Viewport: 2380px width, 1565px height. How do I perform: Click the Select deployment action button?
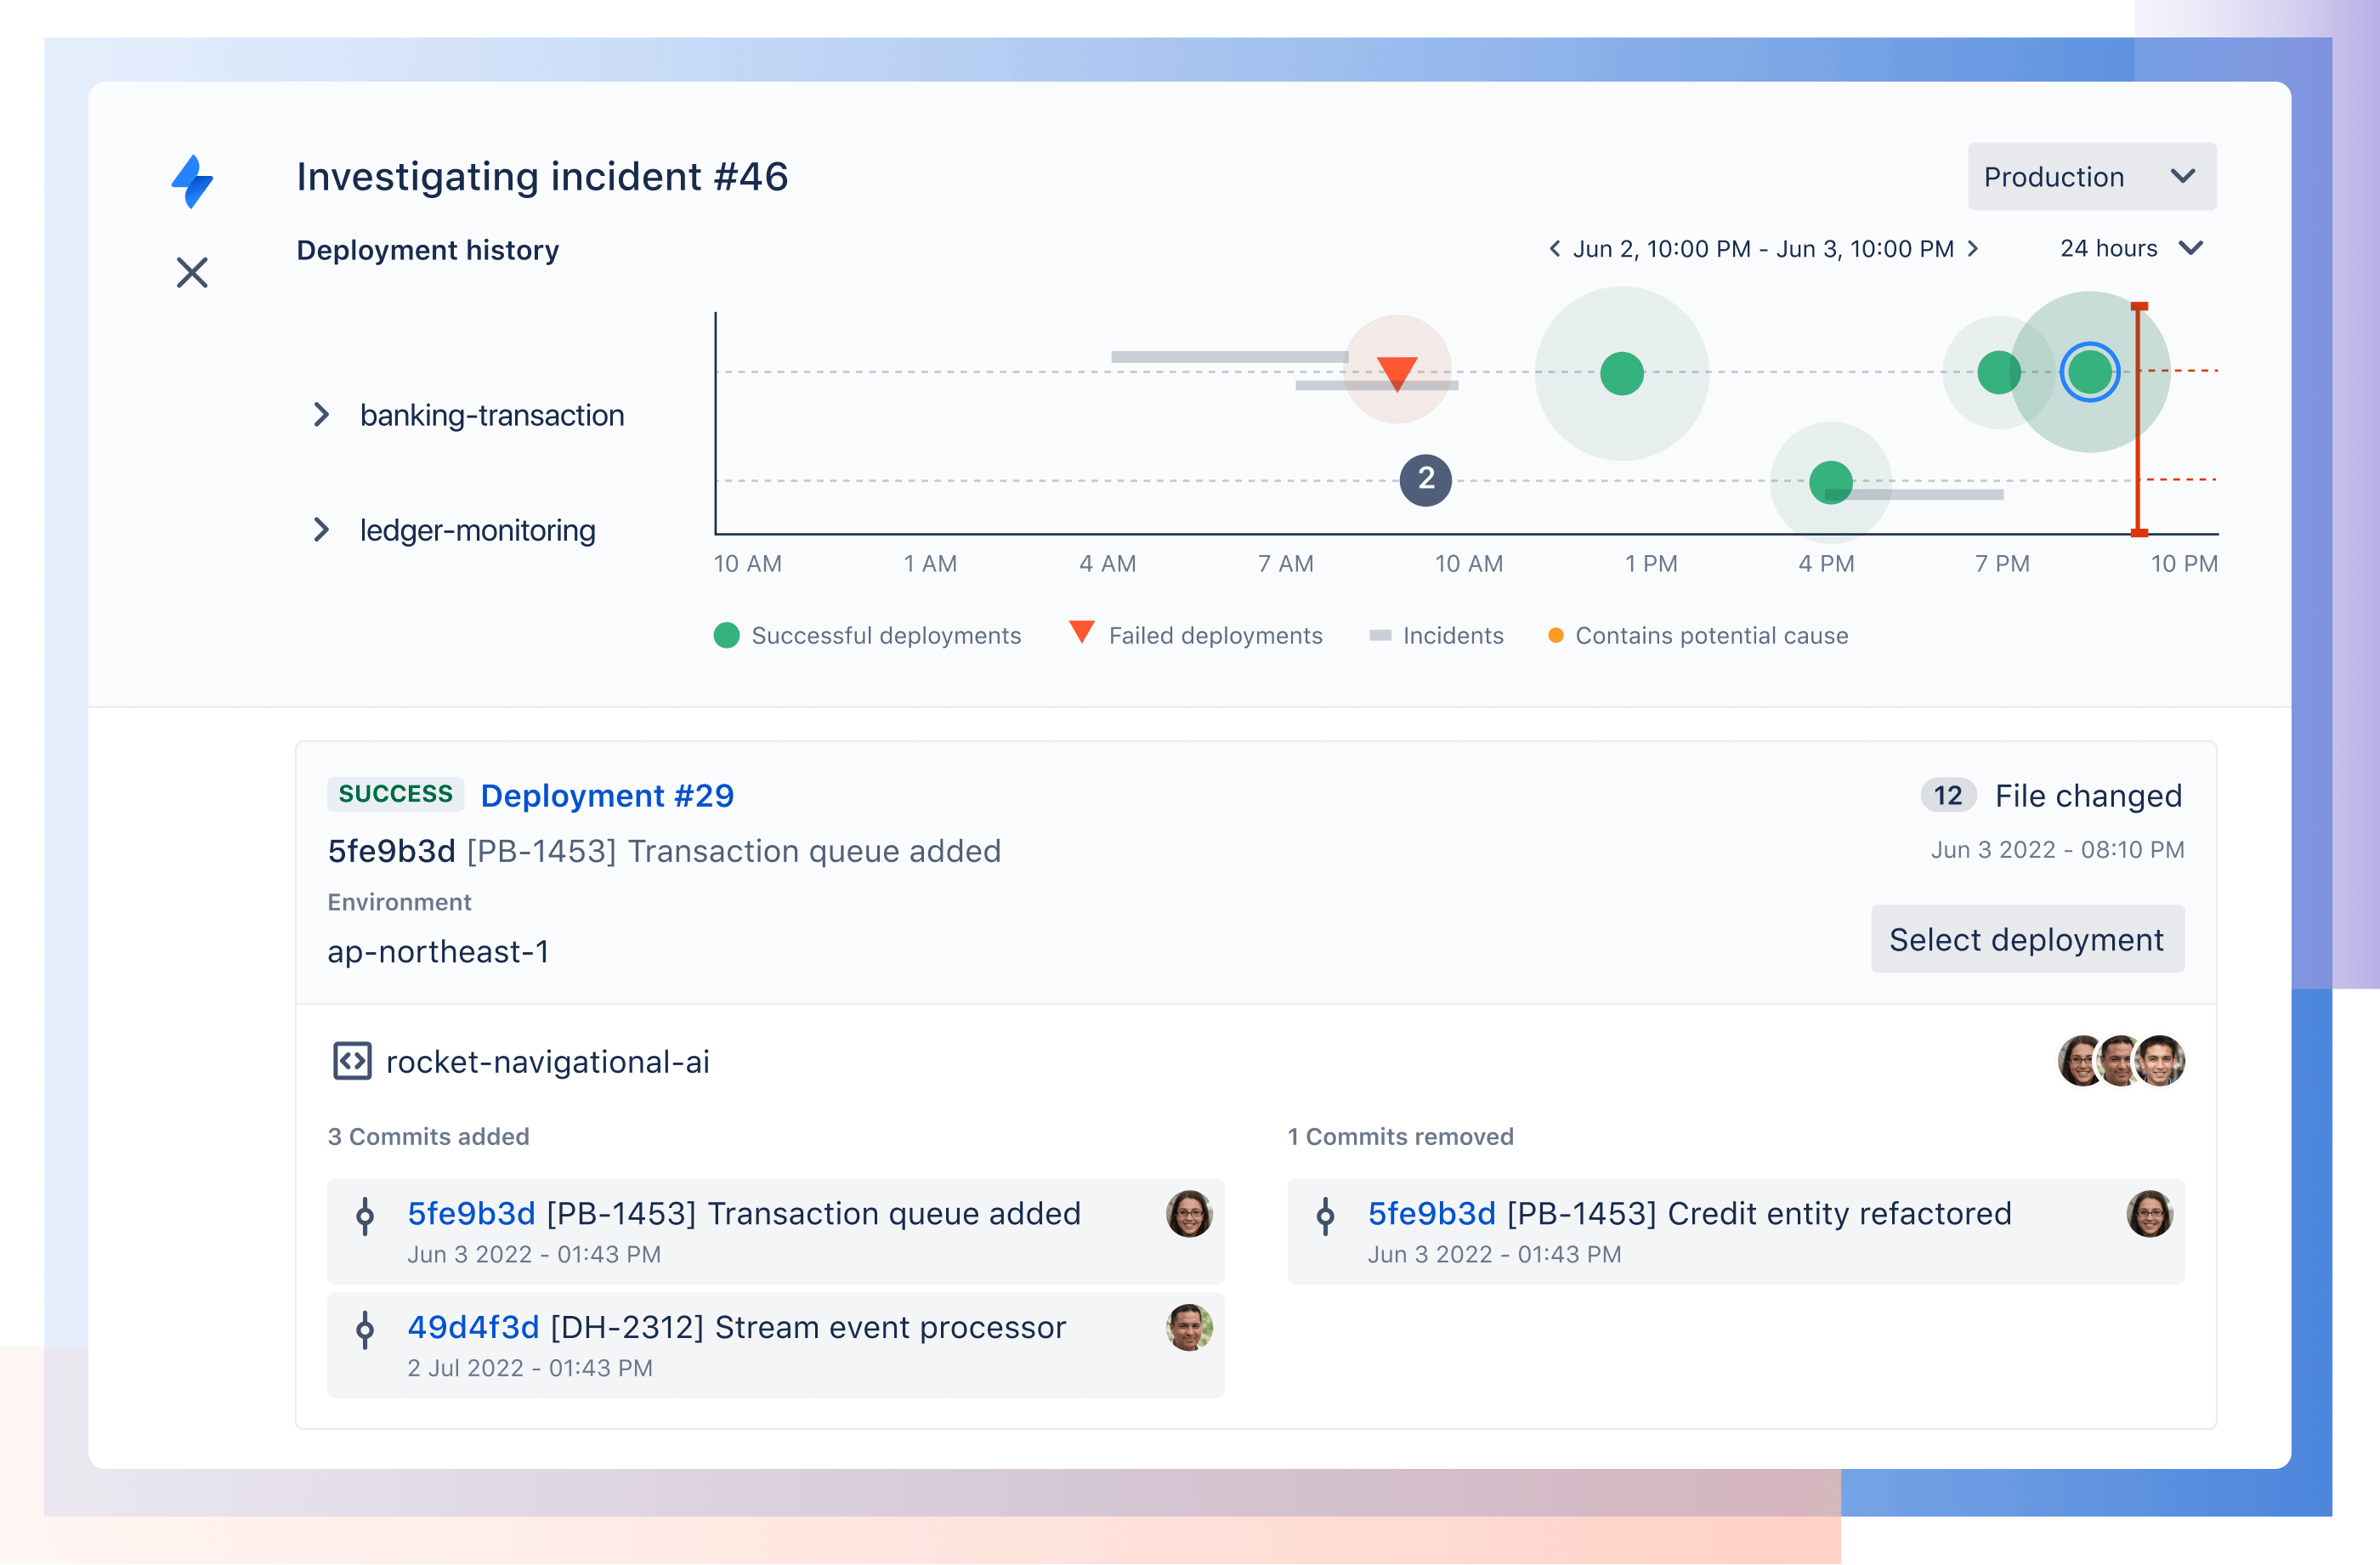point(2027,938)
